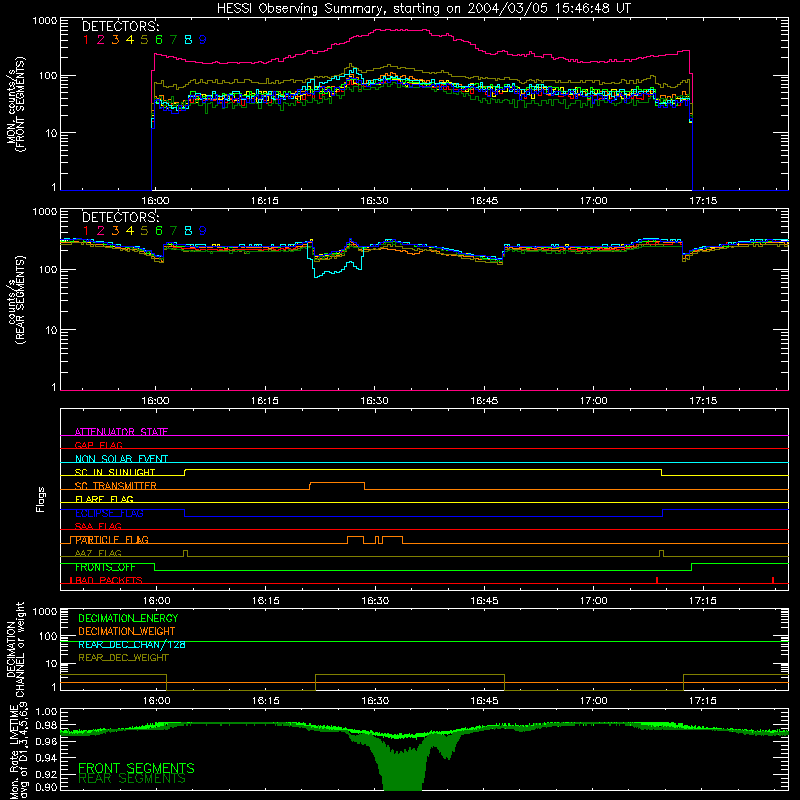Click the NON_SOLAR_EVENT flag label

121,459
